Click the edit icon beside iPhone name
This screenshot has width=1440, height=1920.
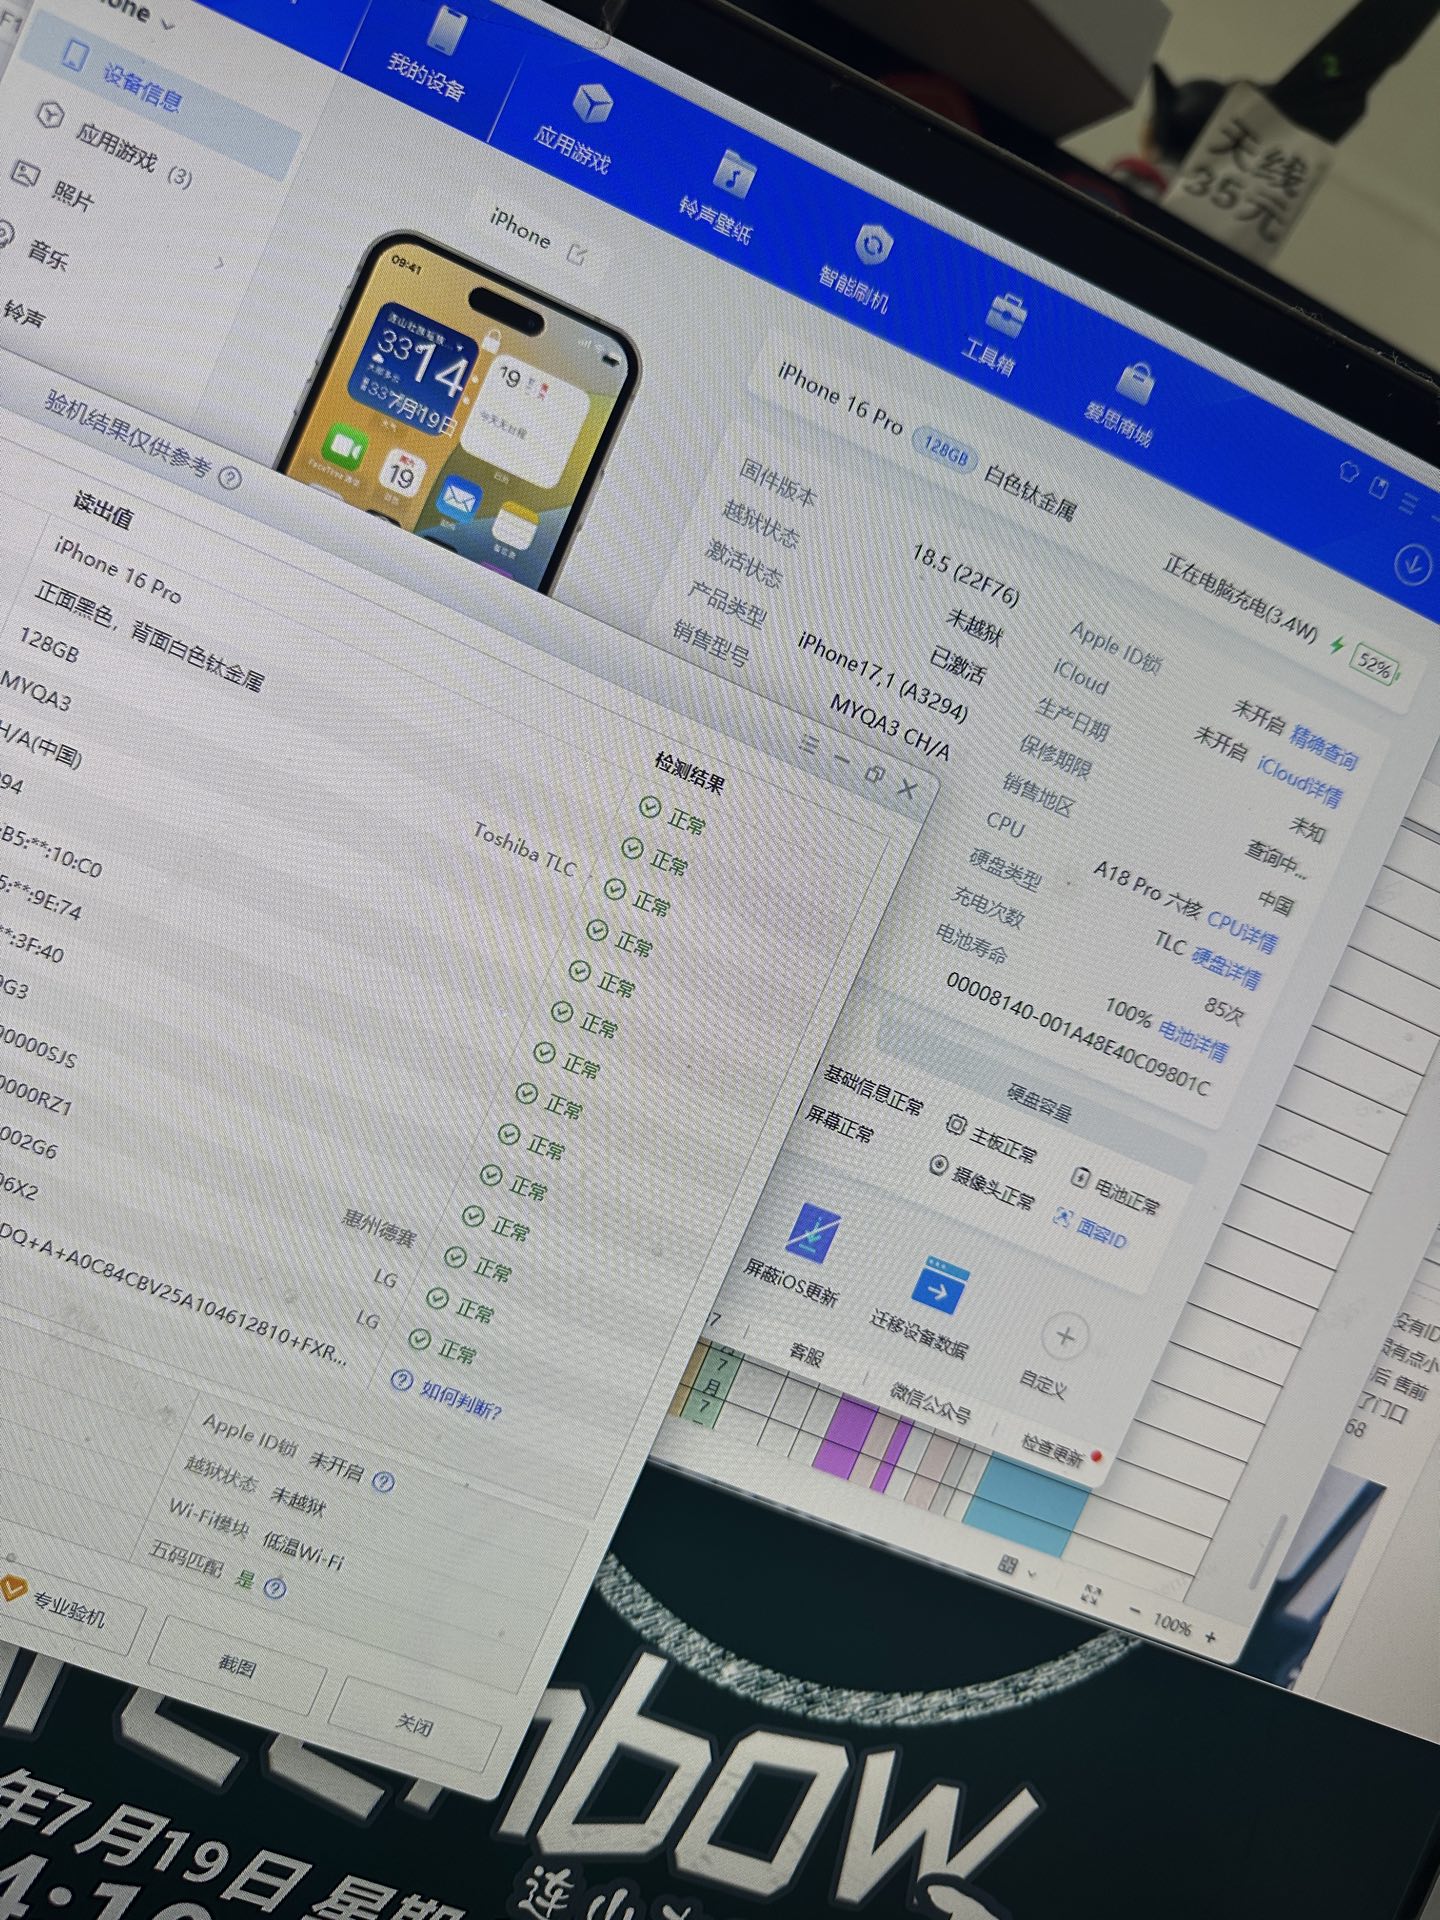point(577,253)
